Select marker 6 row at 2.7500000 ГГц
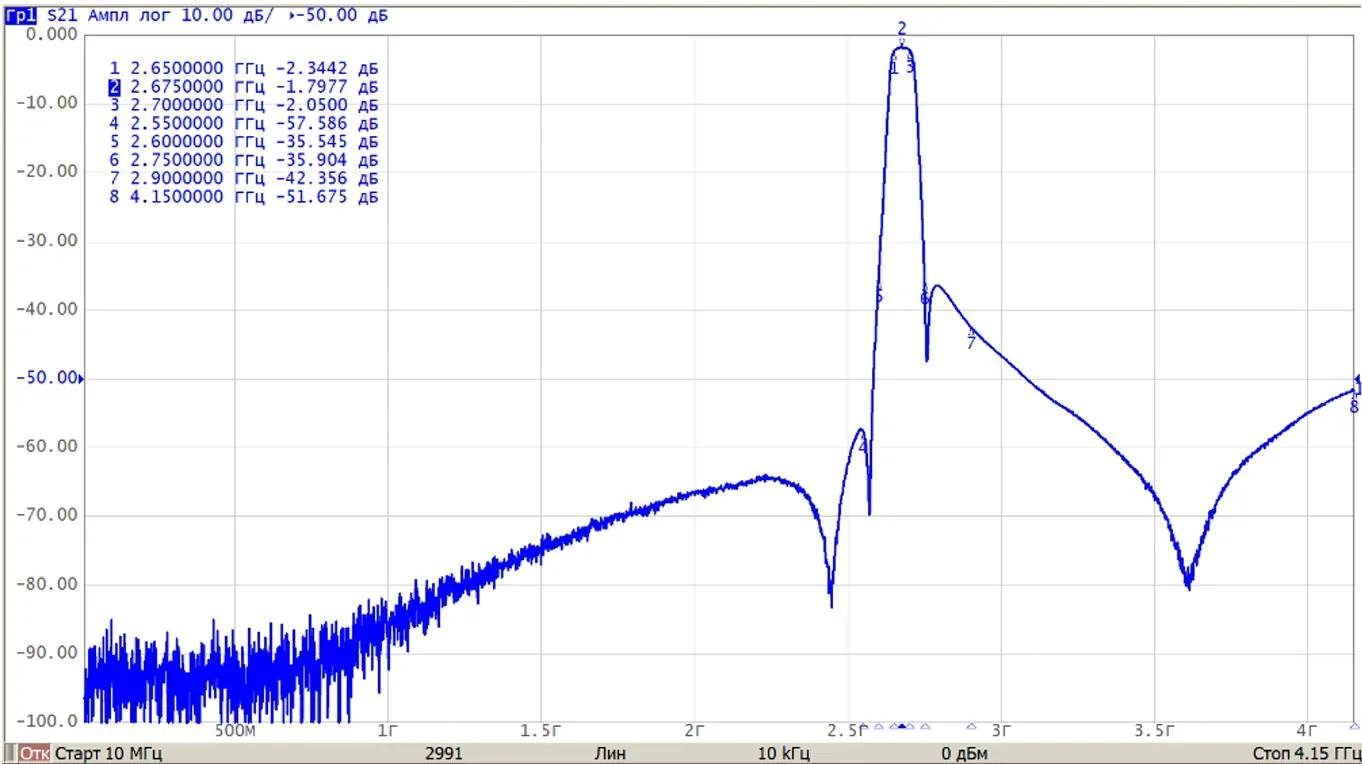Viewport: 1362px width, 764px height. click(244, 160)
